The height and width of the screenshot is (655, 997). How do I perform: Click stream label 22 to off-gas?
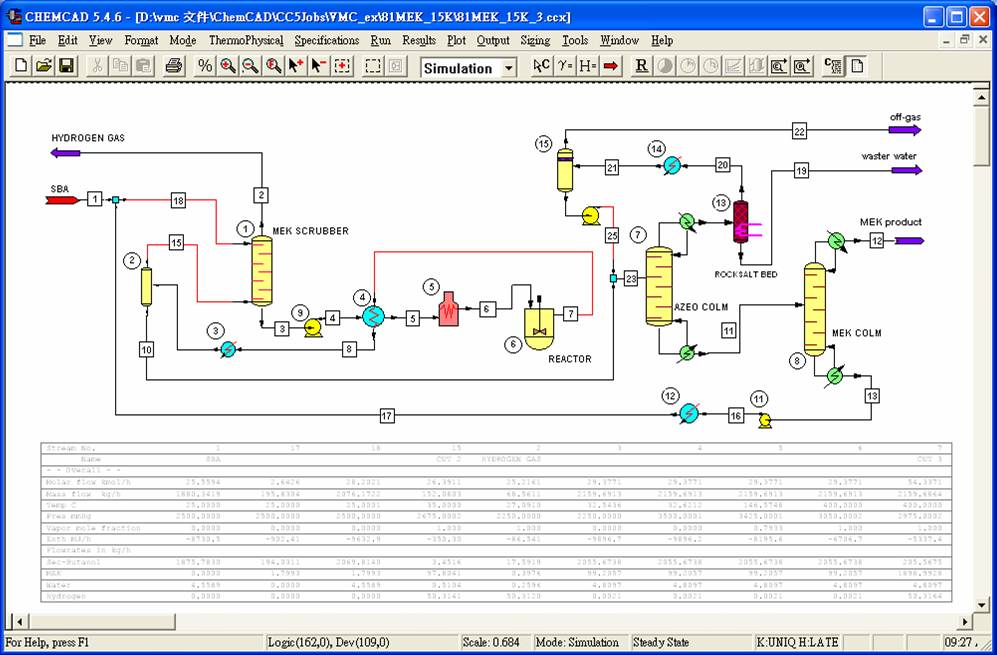(799, 132)
